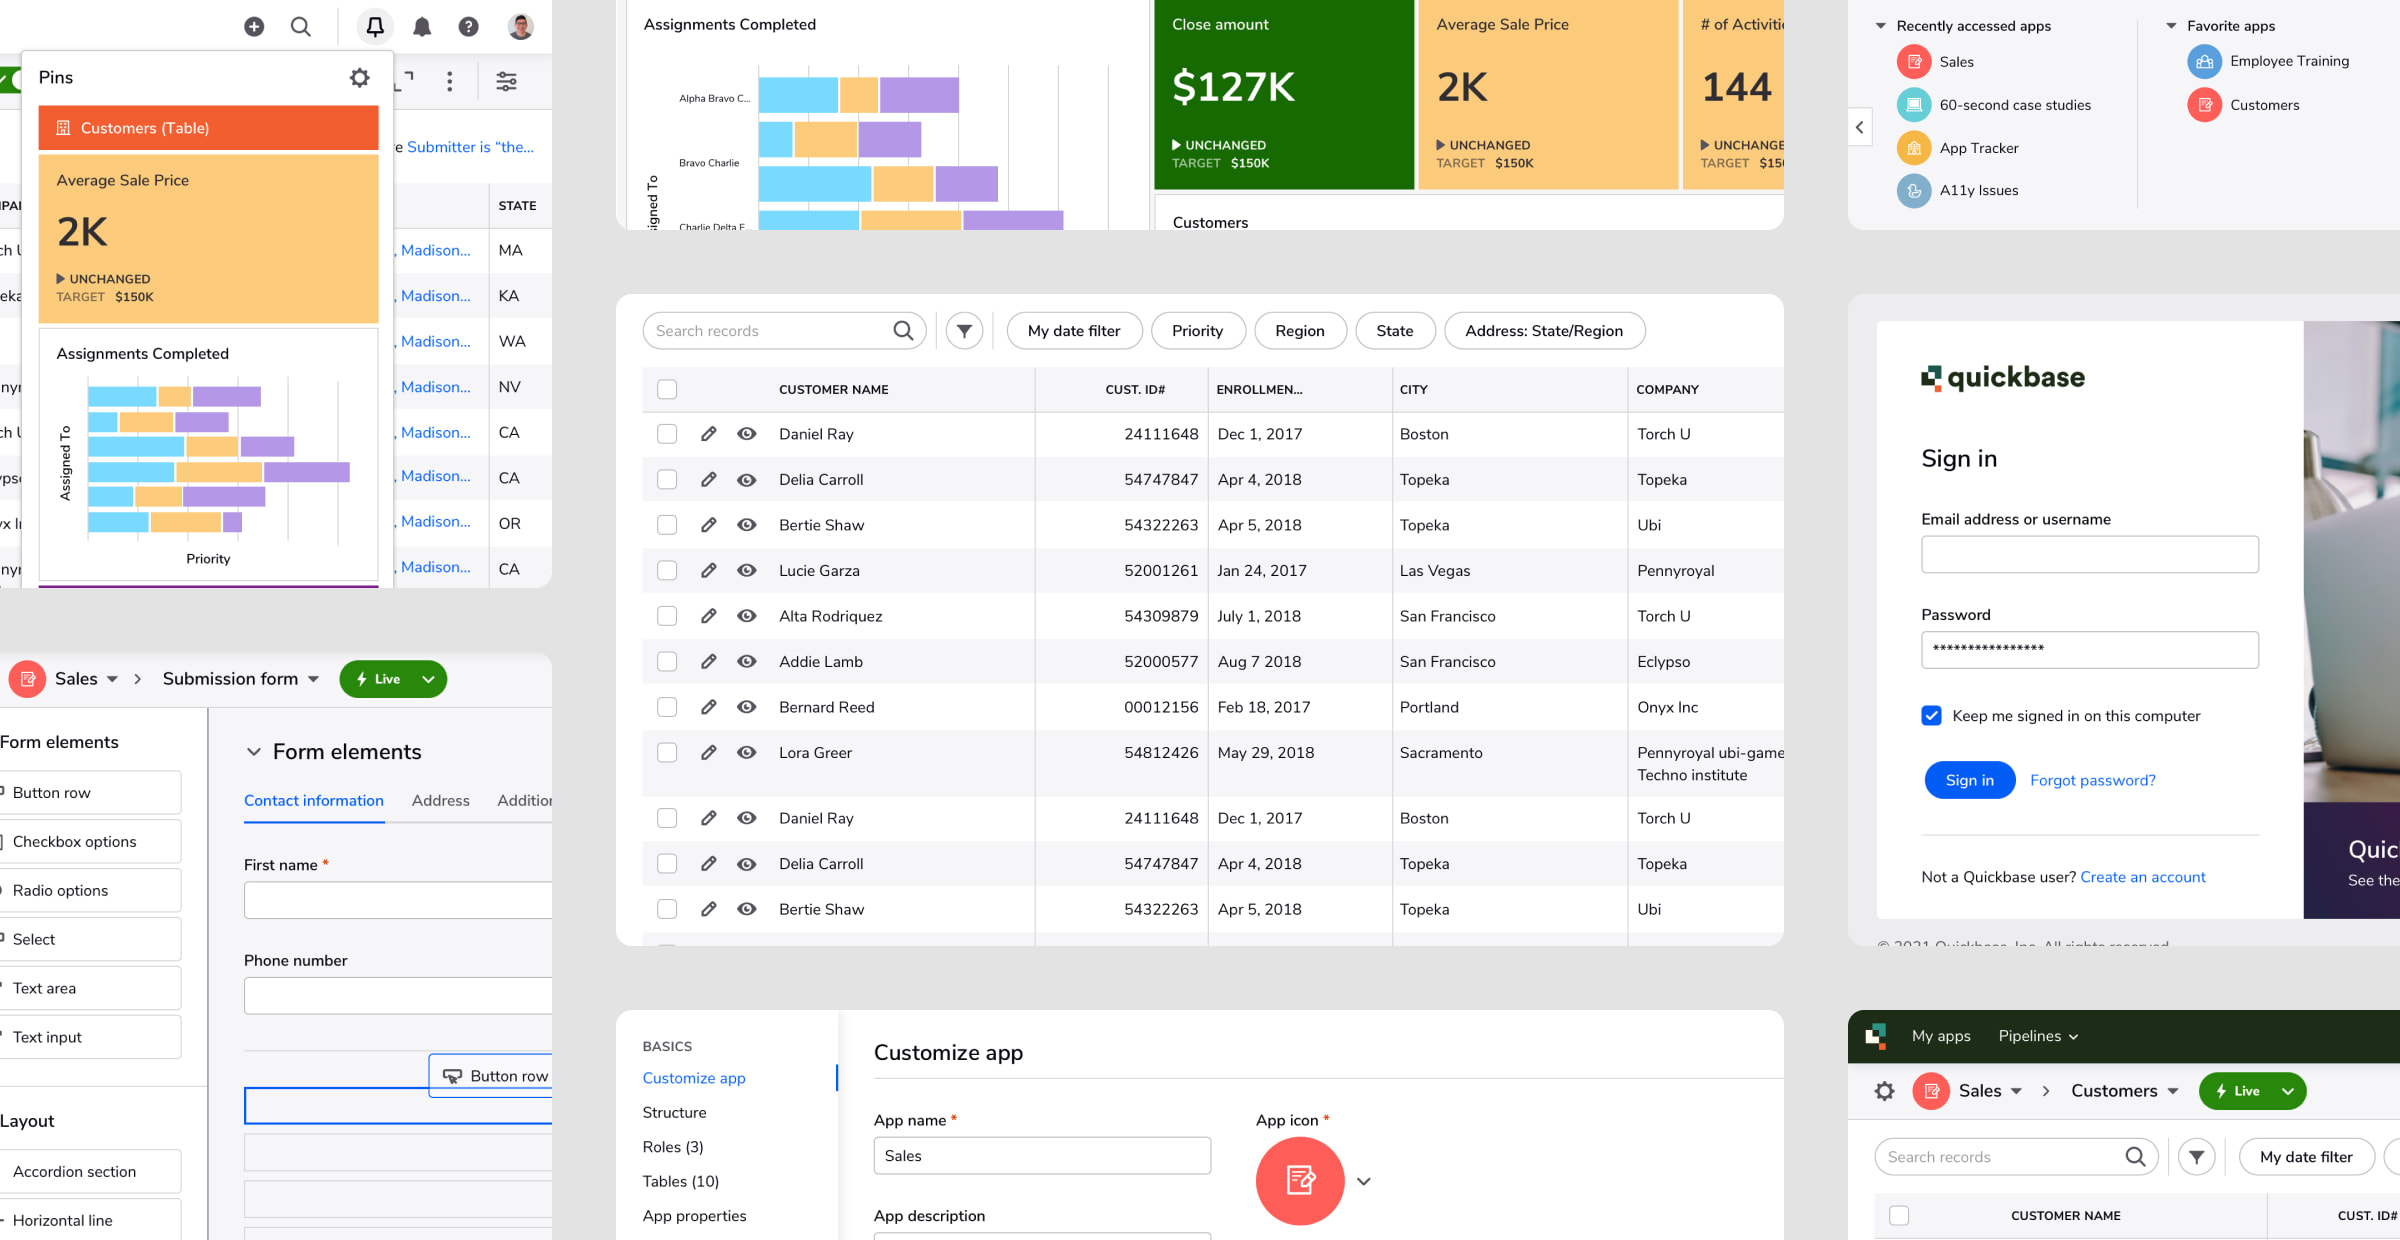The width and height of the screenshot is (2400, 1240).
Task: Open the Submission form dropdown
Action: pyautogui.click(x=313, y=678)
